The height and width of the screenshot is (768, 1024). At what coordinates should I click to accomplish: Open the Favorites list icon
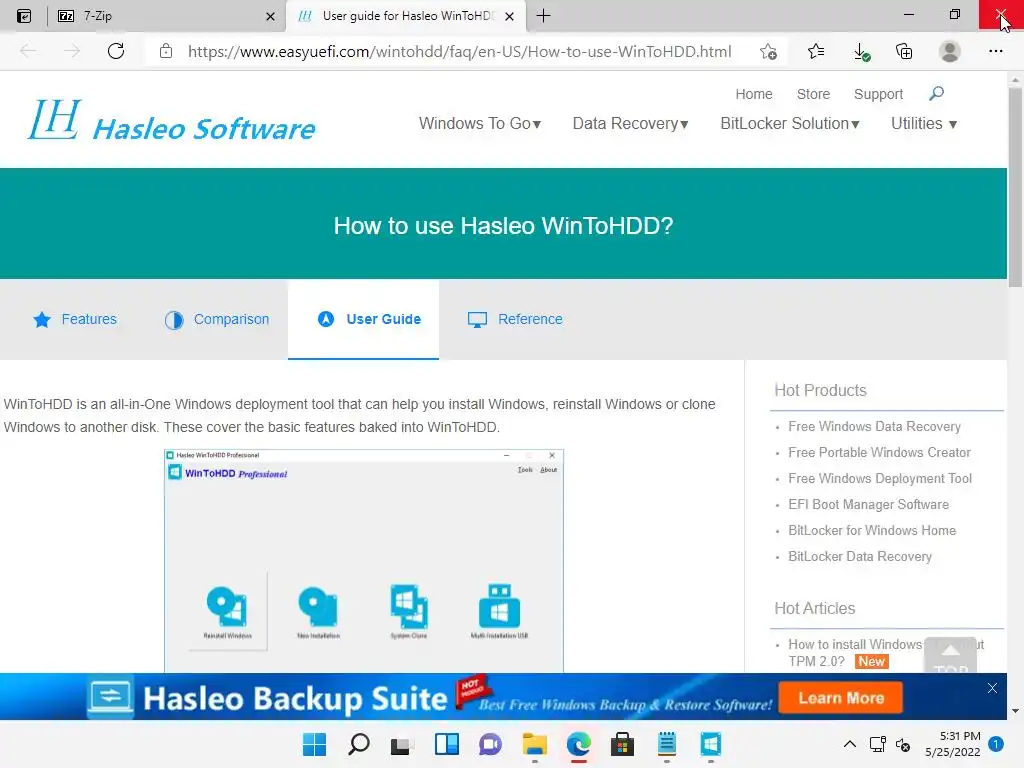point(816,51)
